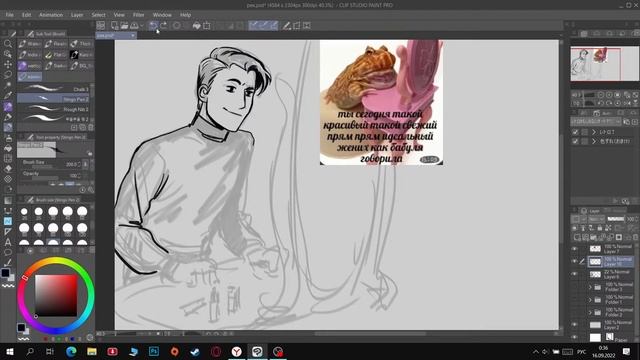This screenshot has height=360, width=640.
Task: Open the Window menu
Action: [162, 15]
